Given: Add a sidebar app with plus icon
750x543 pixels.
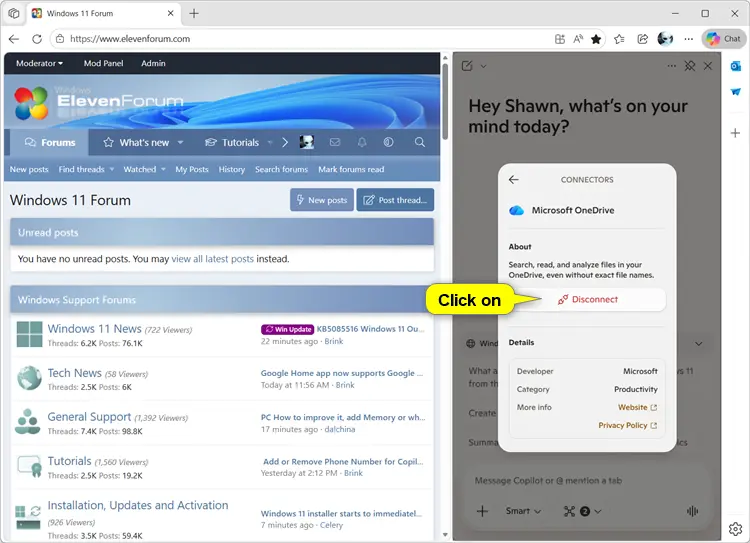Looking at the screenshot, I should point(736,133).
